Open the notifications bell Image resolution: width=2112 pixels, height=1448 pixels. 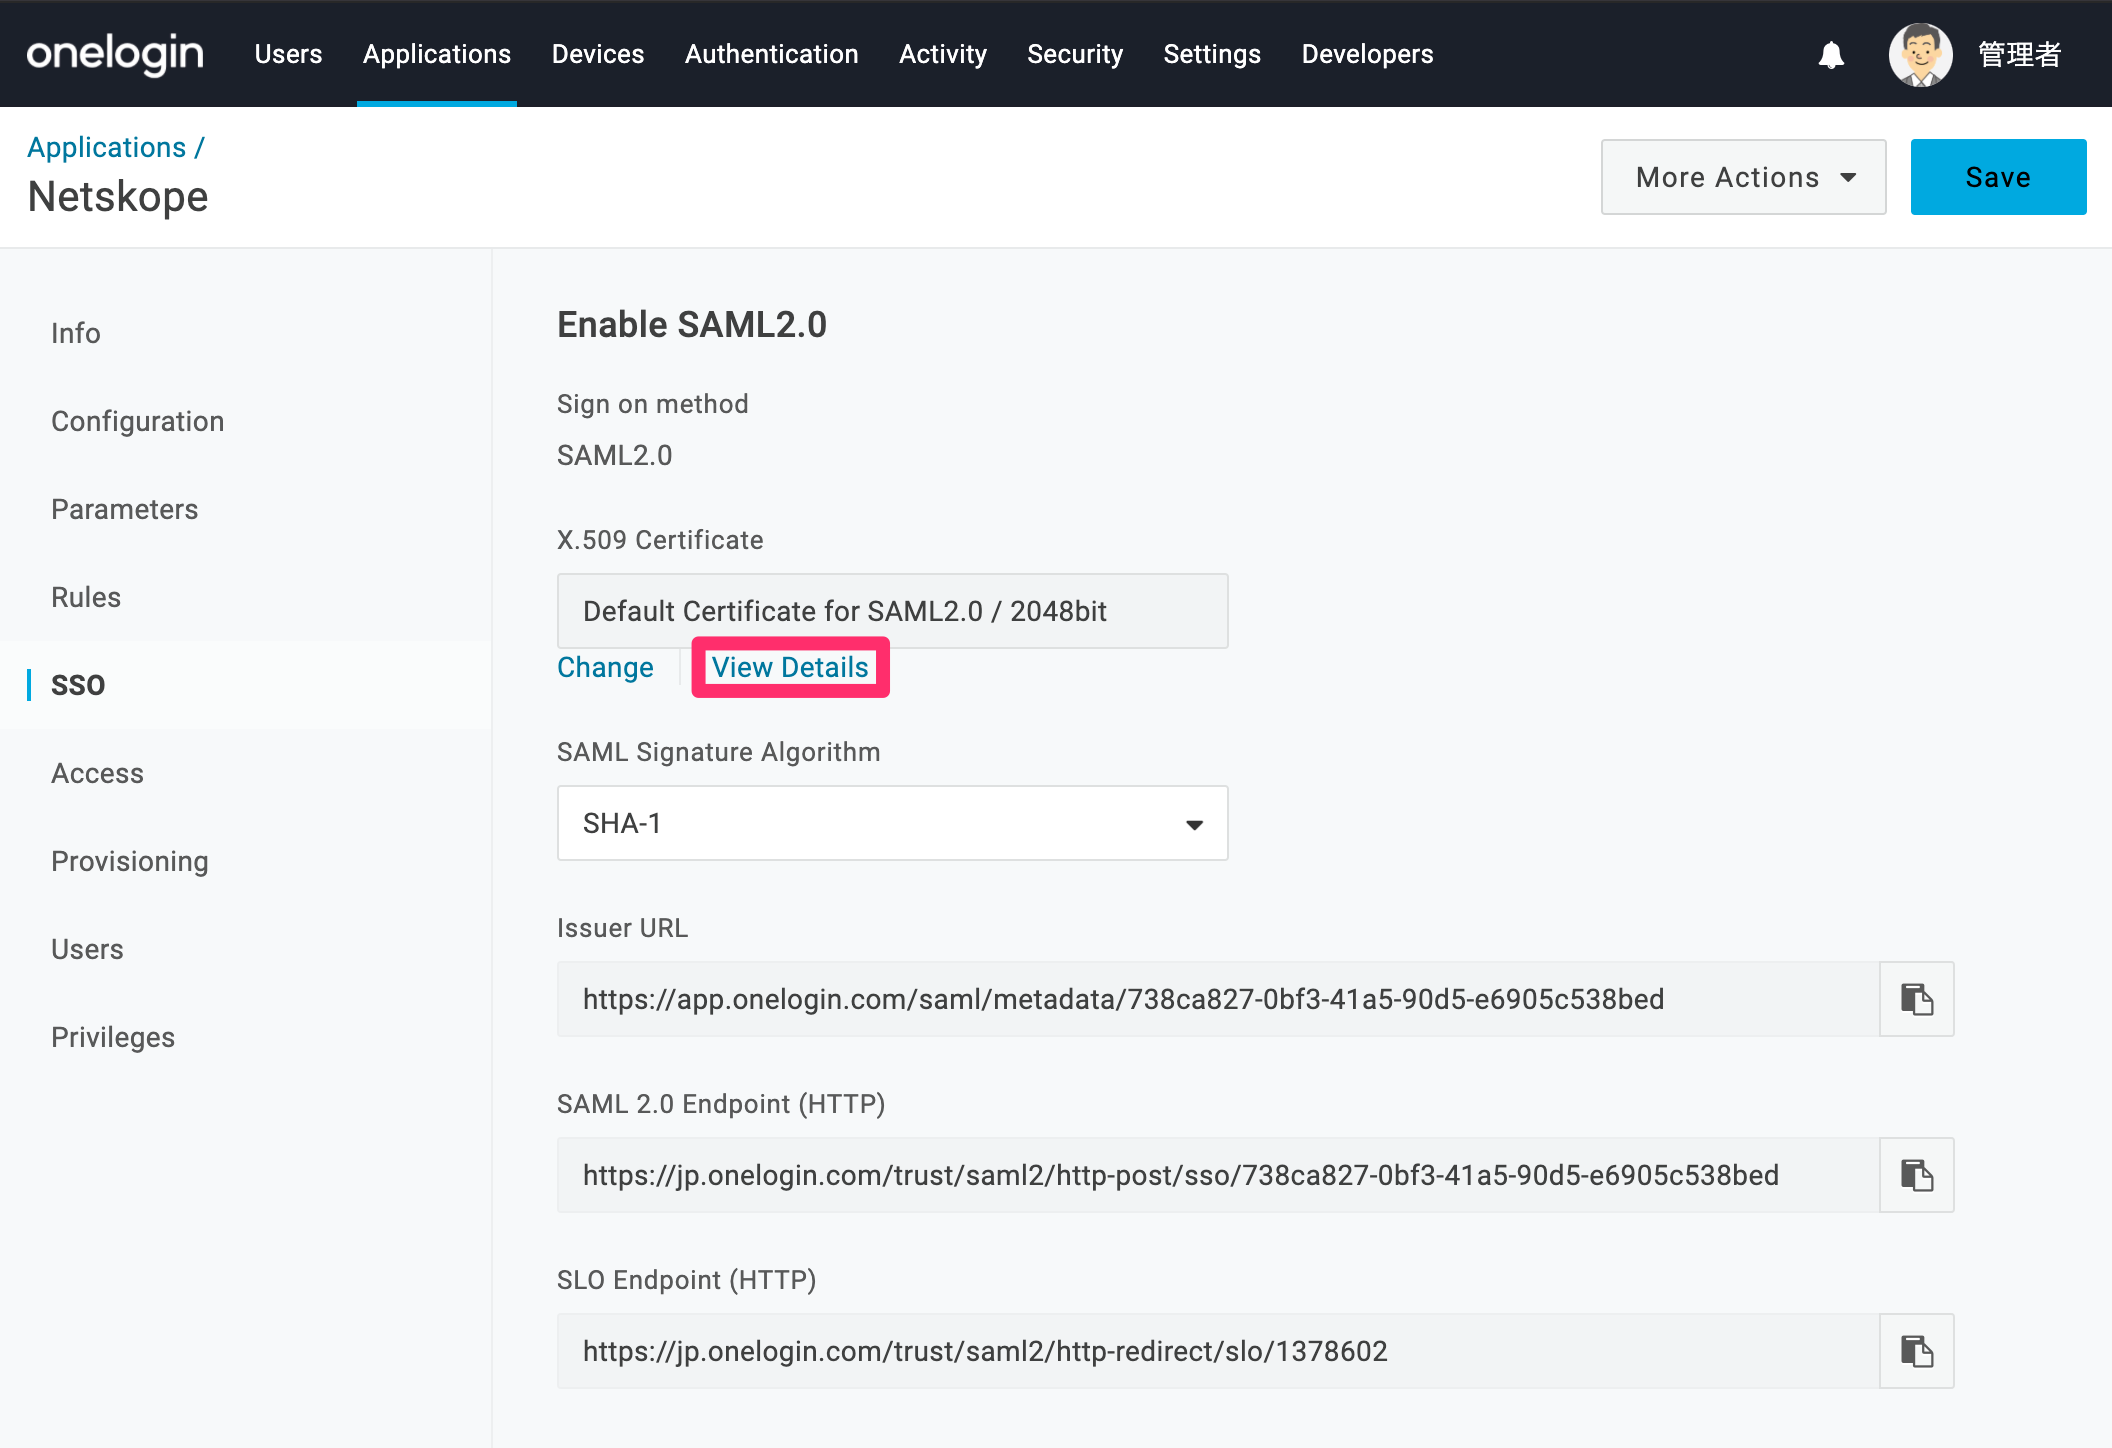pyautogui.click(x=1831, y=55)
